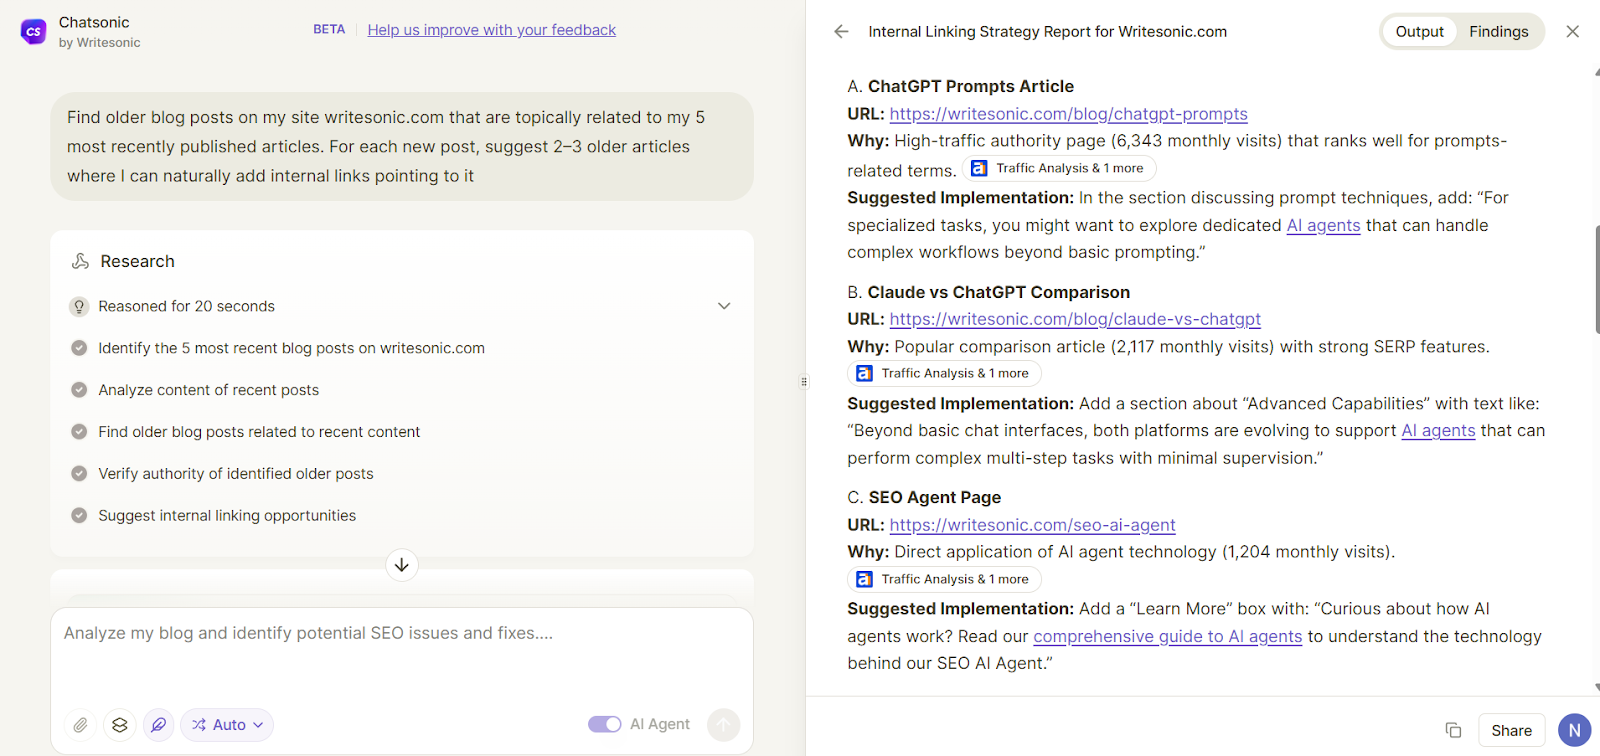Click the send arrow button

723,725
